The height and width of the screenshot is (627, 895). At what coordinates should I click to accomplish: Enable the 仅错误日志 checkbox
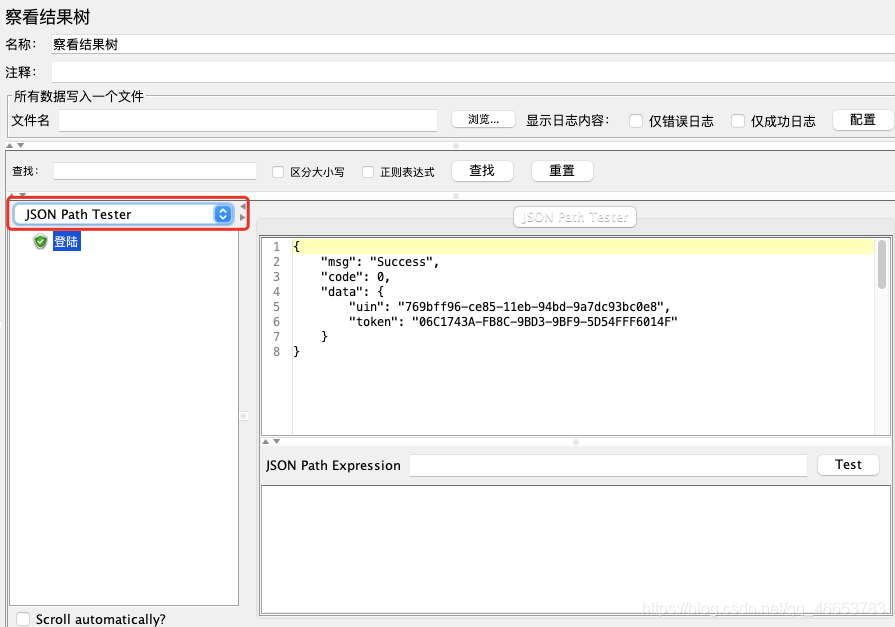pos(635,121)
